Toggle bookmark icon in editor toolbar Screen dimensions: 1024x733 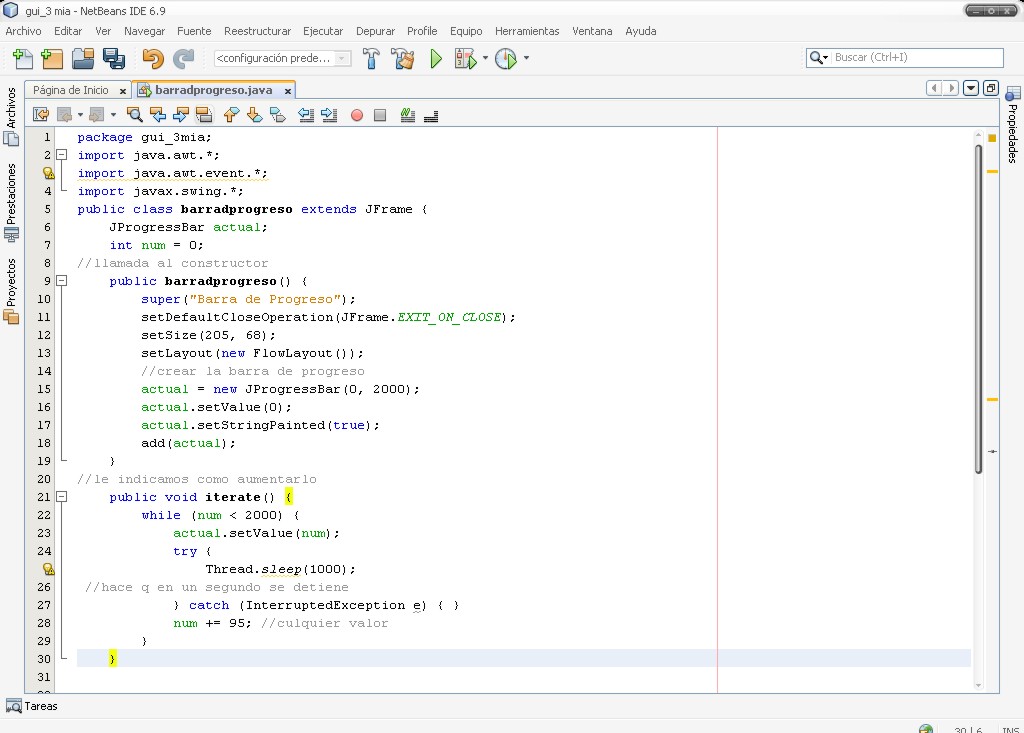click(277, 115)
